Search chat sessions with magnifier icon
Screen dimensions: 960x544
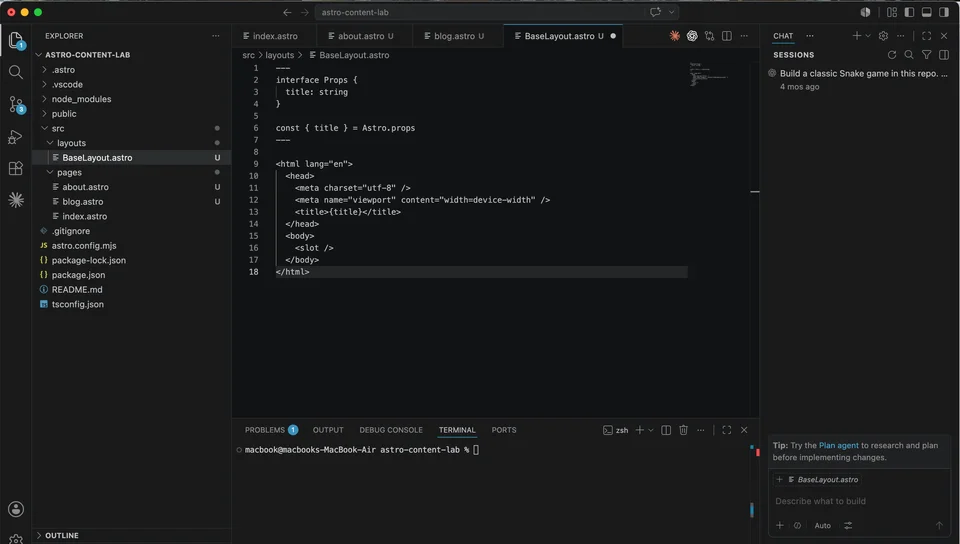click(909, 55)
